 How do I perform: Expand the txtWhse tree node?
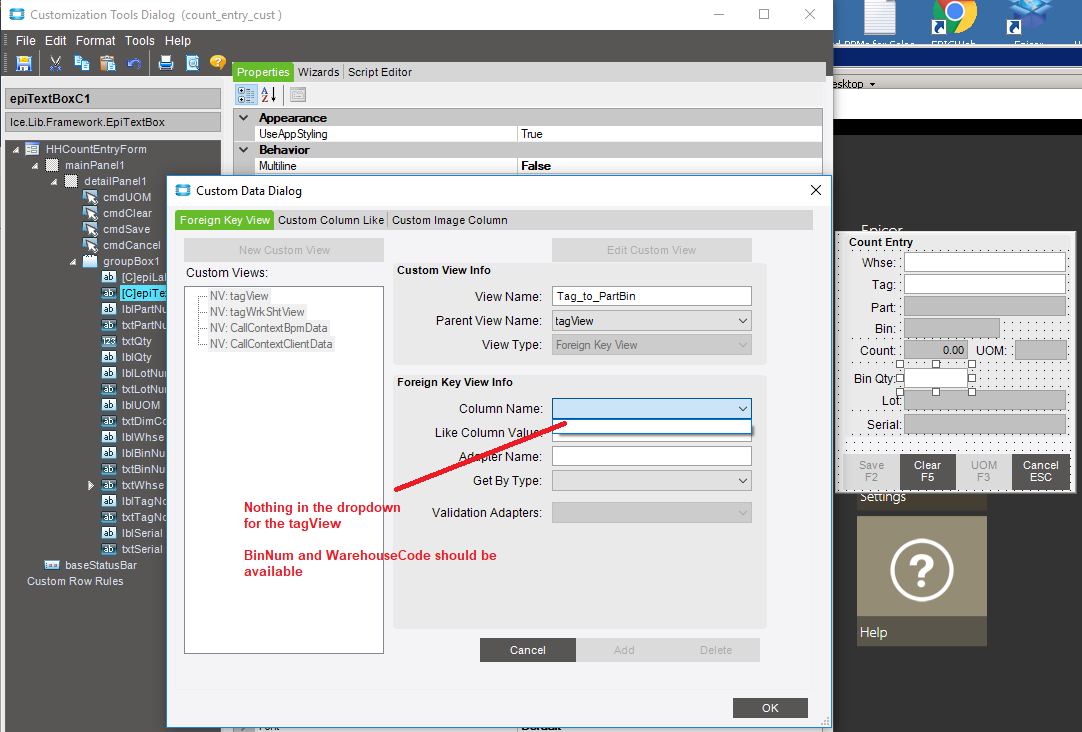tap(91, 484)
